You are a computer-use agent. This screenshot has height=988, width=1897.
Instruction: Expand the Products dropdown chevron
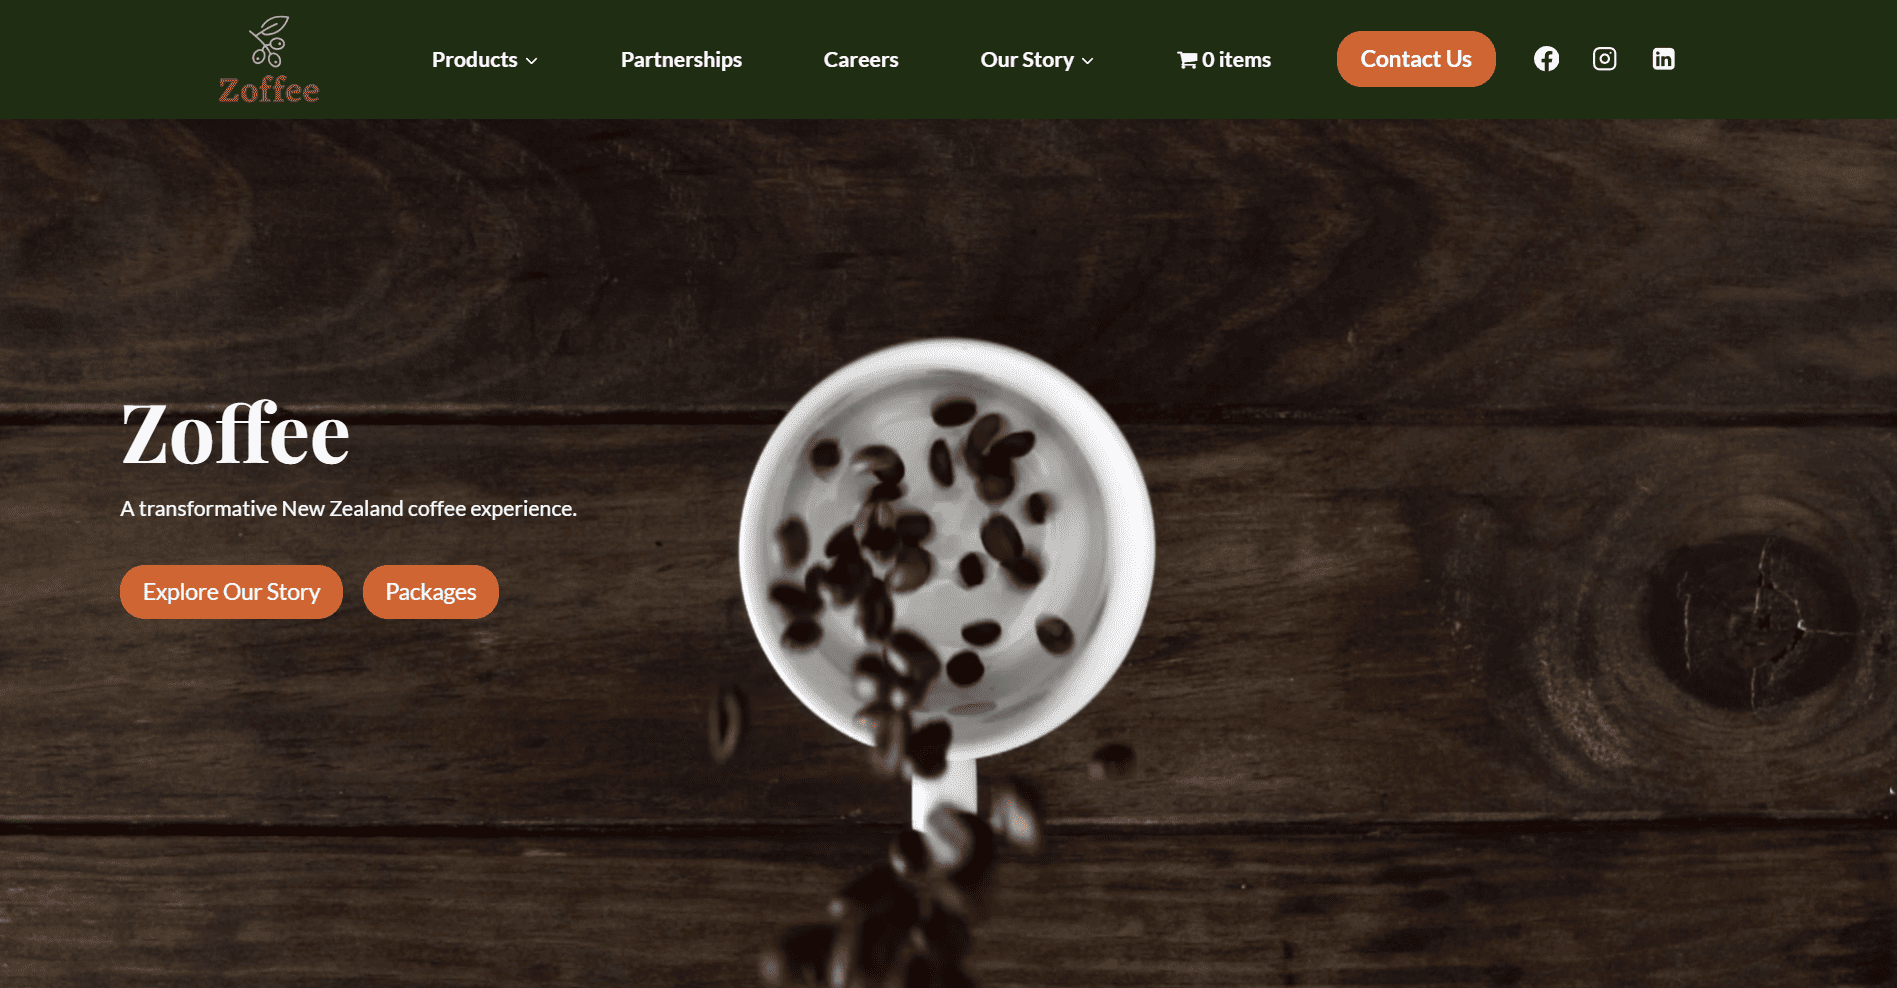[x=532, y=61]
